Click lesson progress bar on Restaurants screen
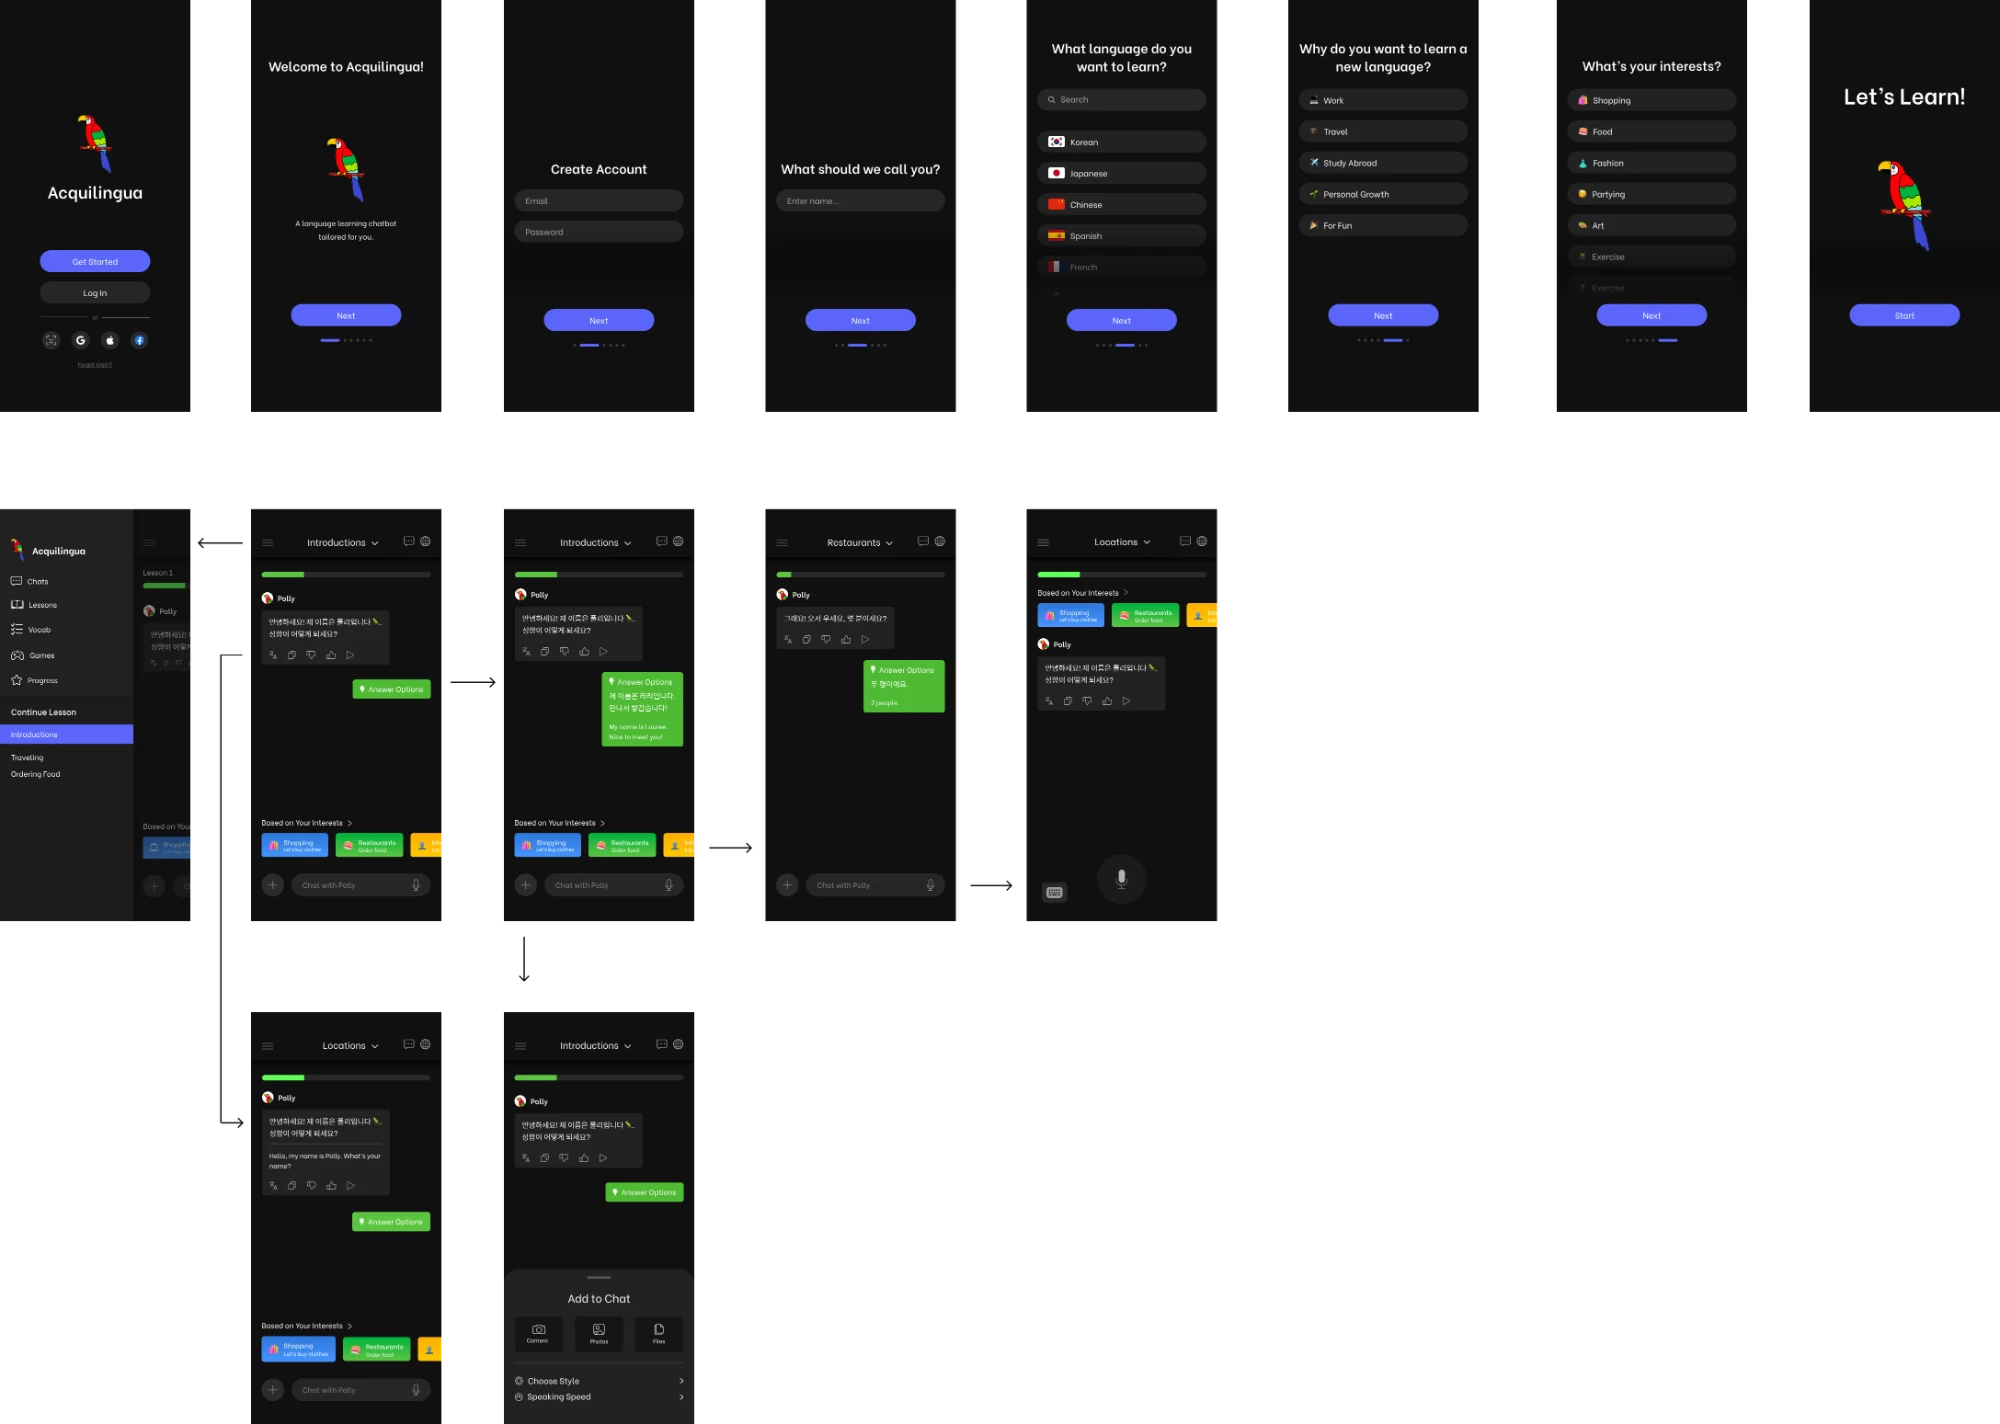Screen dimensions: 2000x1424 click(860, 575)
